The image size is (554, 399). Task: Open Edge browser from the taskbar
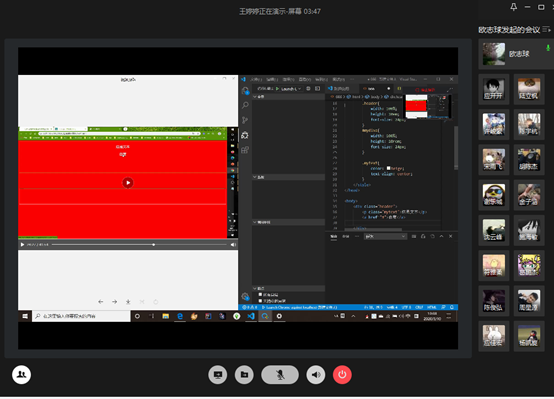point(180,316)
